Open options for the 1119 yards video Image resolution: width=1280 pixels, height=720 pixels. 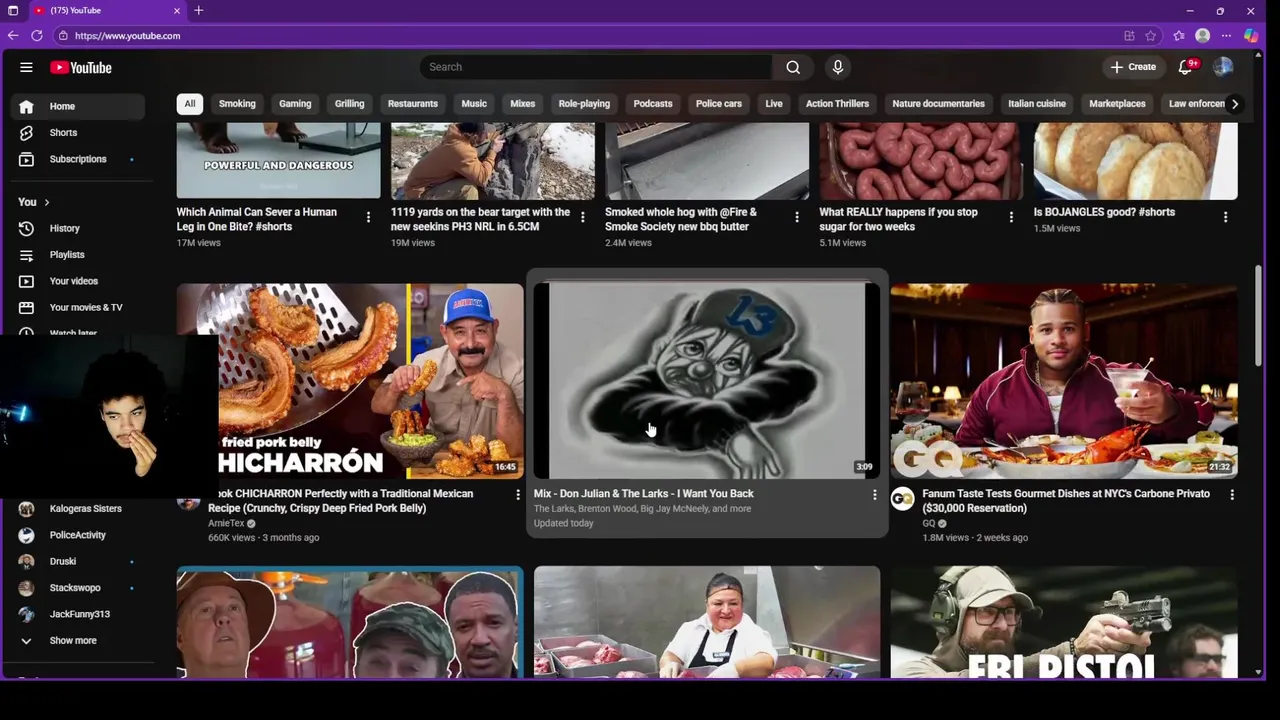pos(582,217)
